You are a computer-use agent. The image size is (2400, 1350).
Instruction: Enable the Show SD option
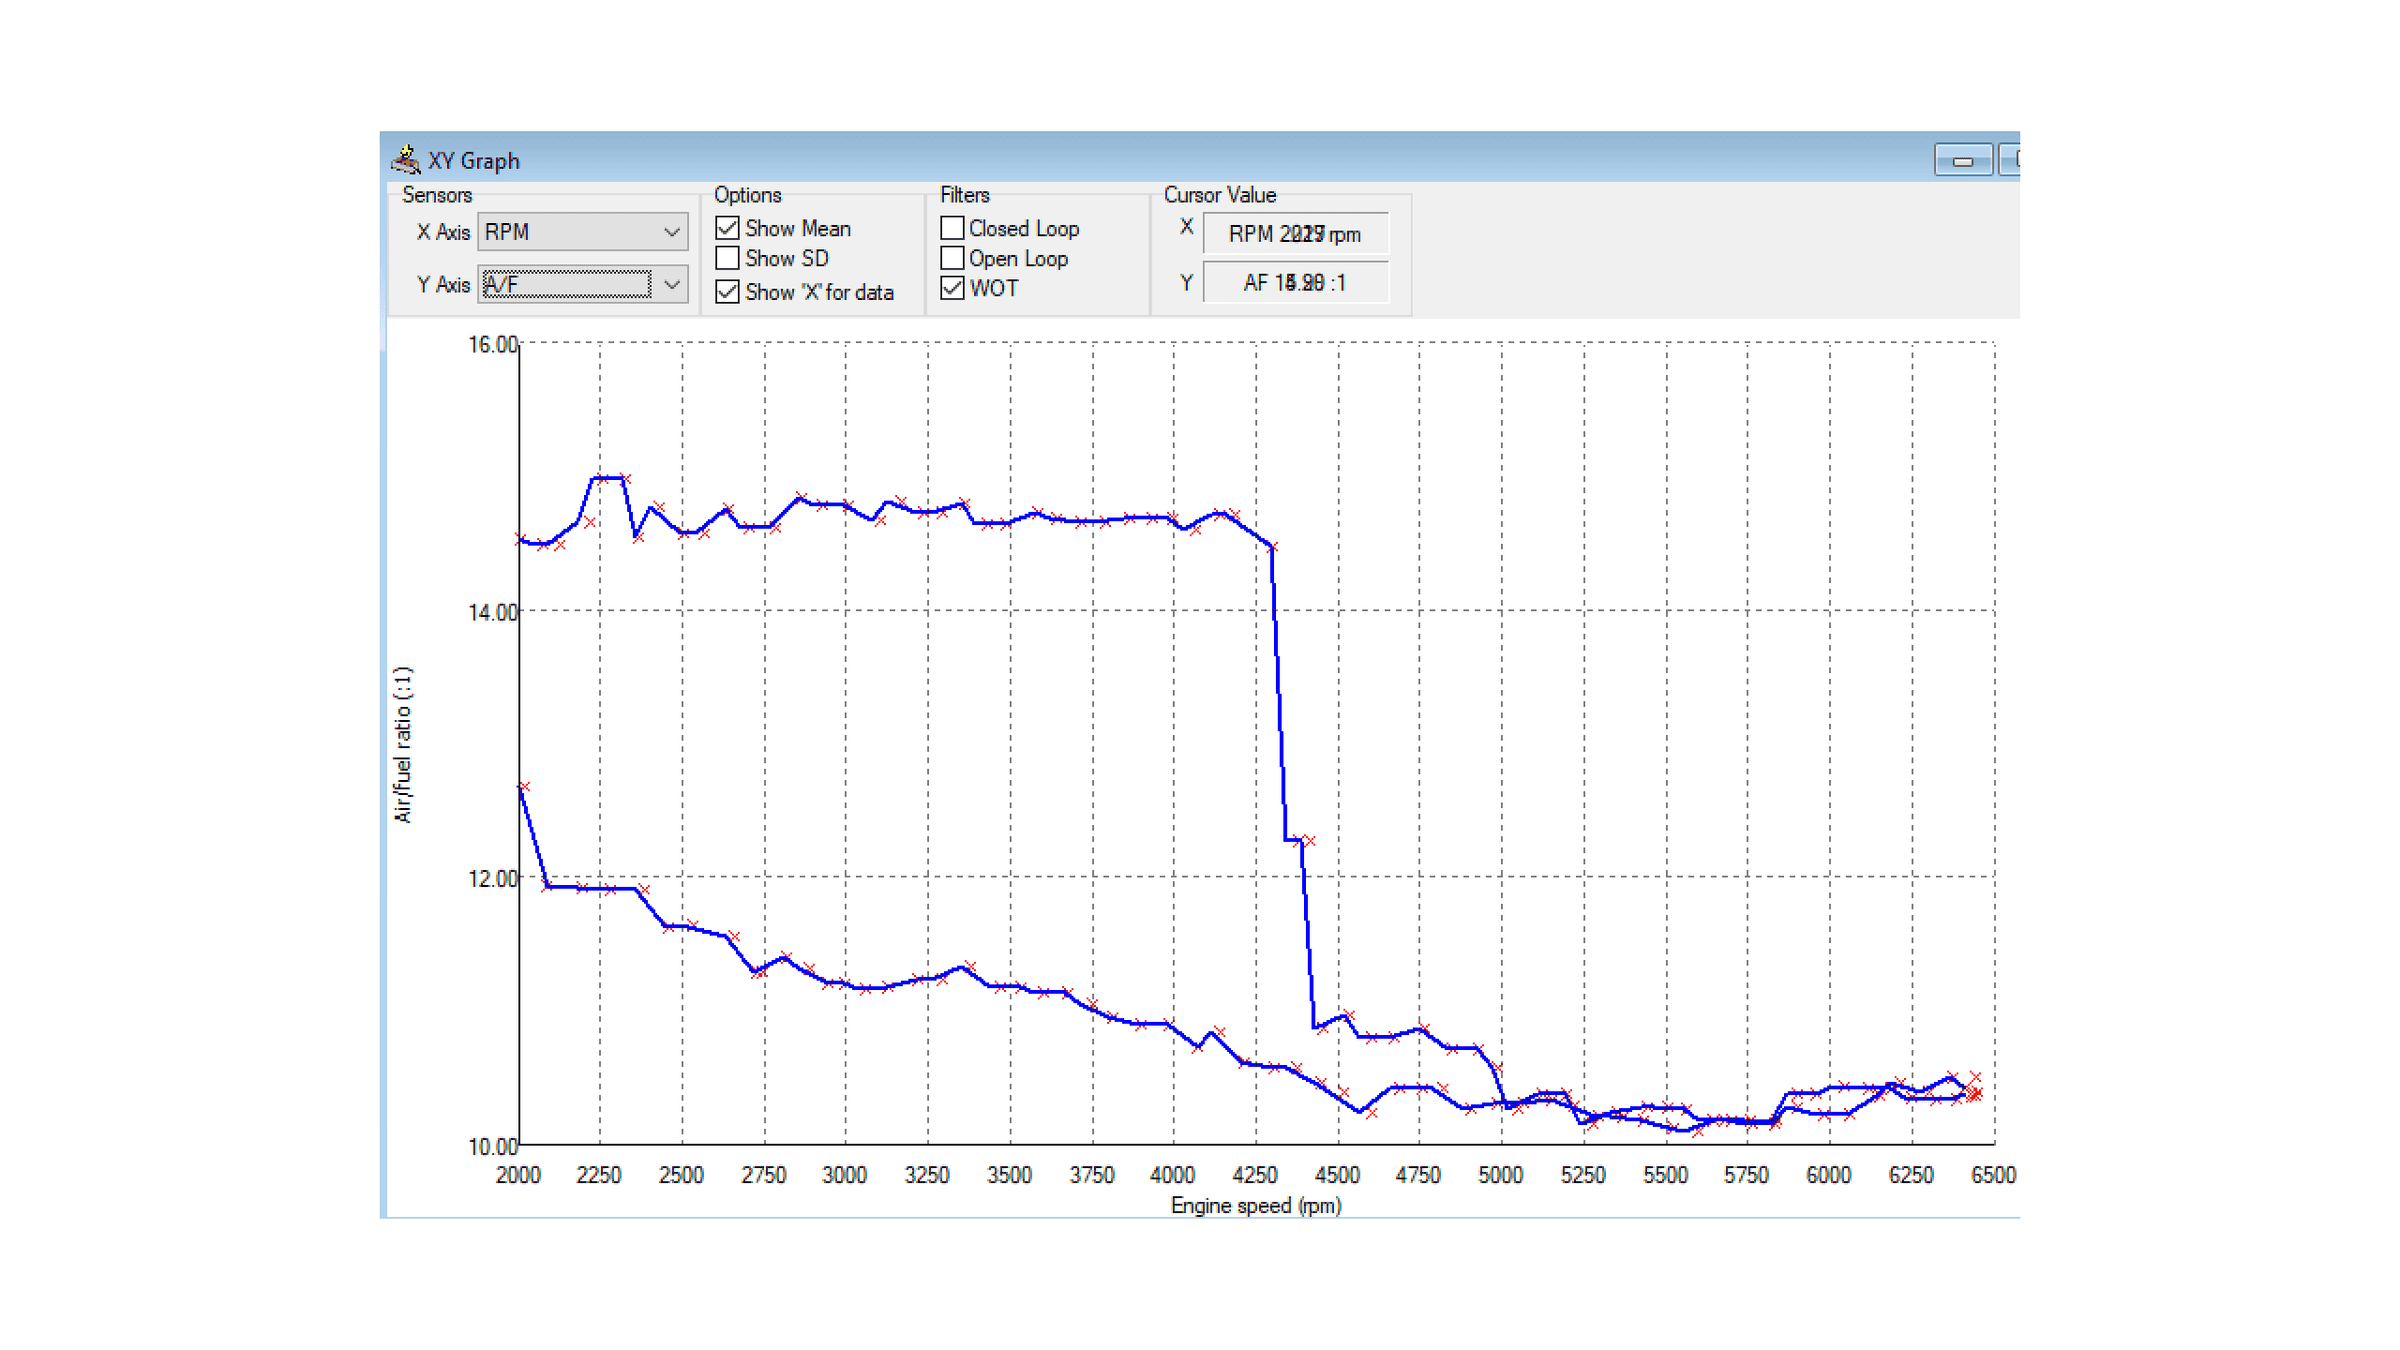[727, 258]
